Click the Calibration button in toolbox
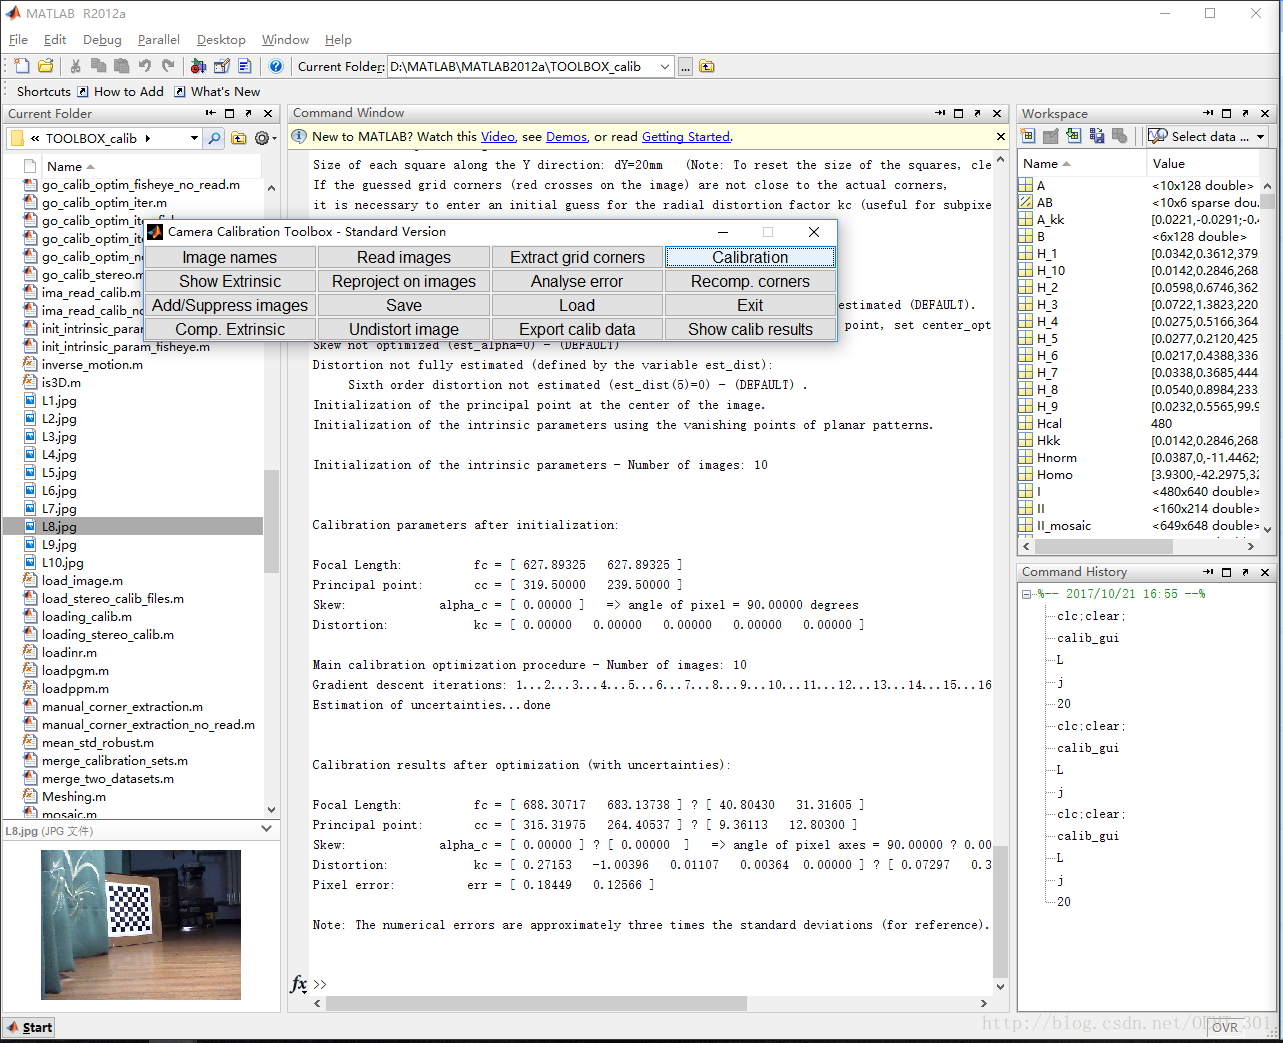This screenshot has height=1043, width=1283. (750, 257)
